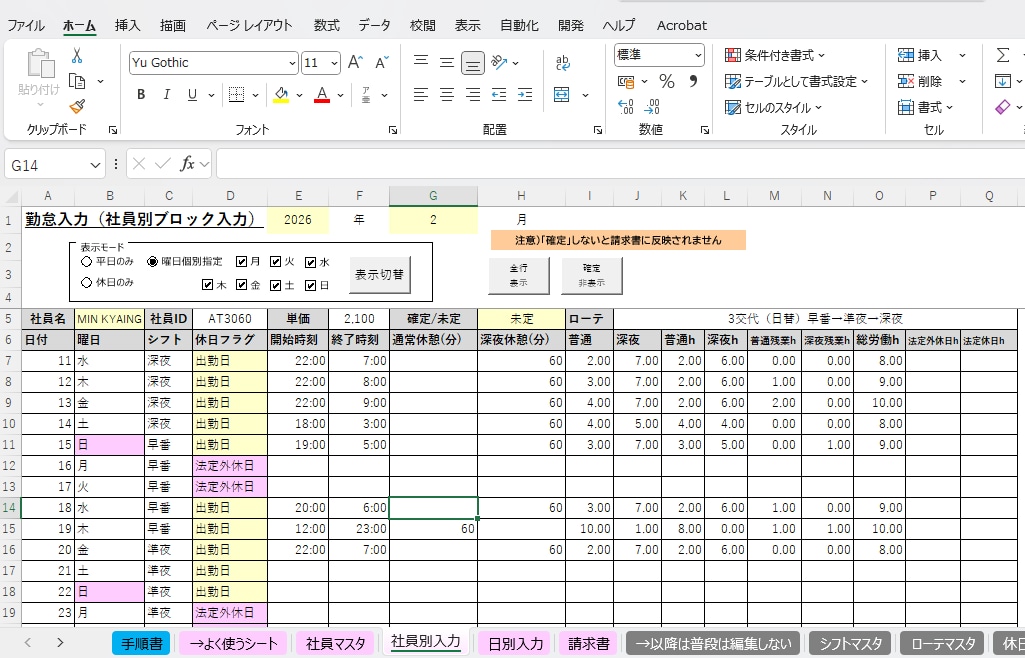The width and height of the screenshot is (1025, 658).
Task: Click the Insert Function fx icon
Action: pyautogui.click(x=187, y=164)
